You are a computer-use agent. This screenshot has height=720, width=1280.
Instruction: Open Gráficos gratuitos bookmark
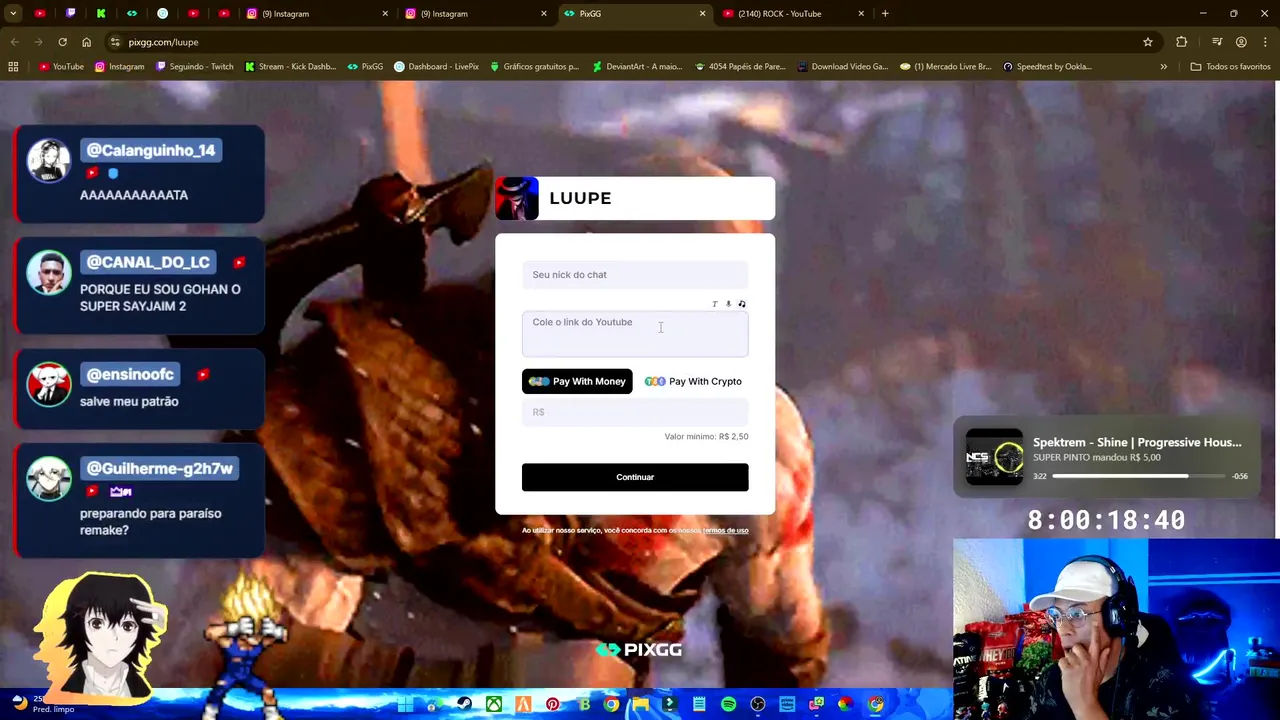(534, 67)
